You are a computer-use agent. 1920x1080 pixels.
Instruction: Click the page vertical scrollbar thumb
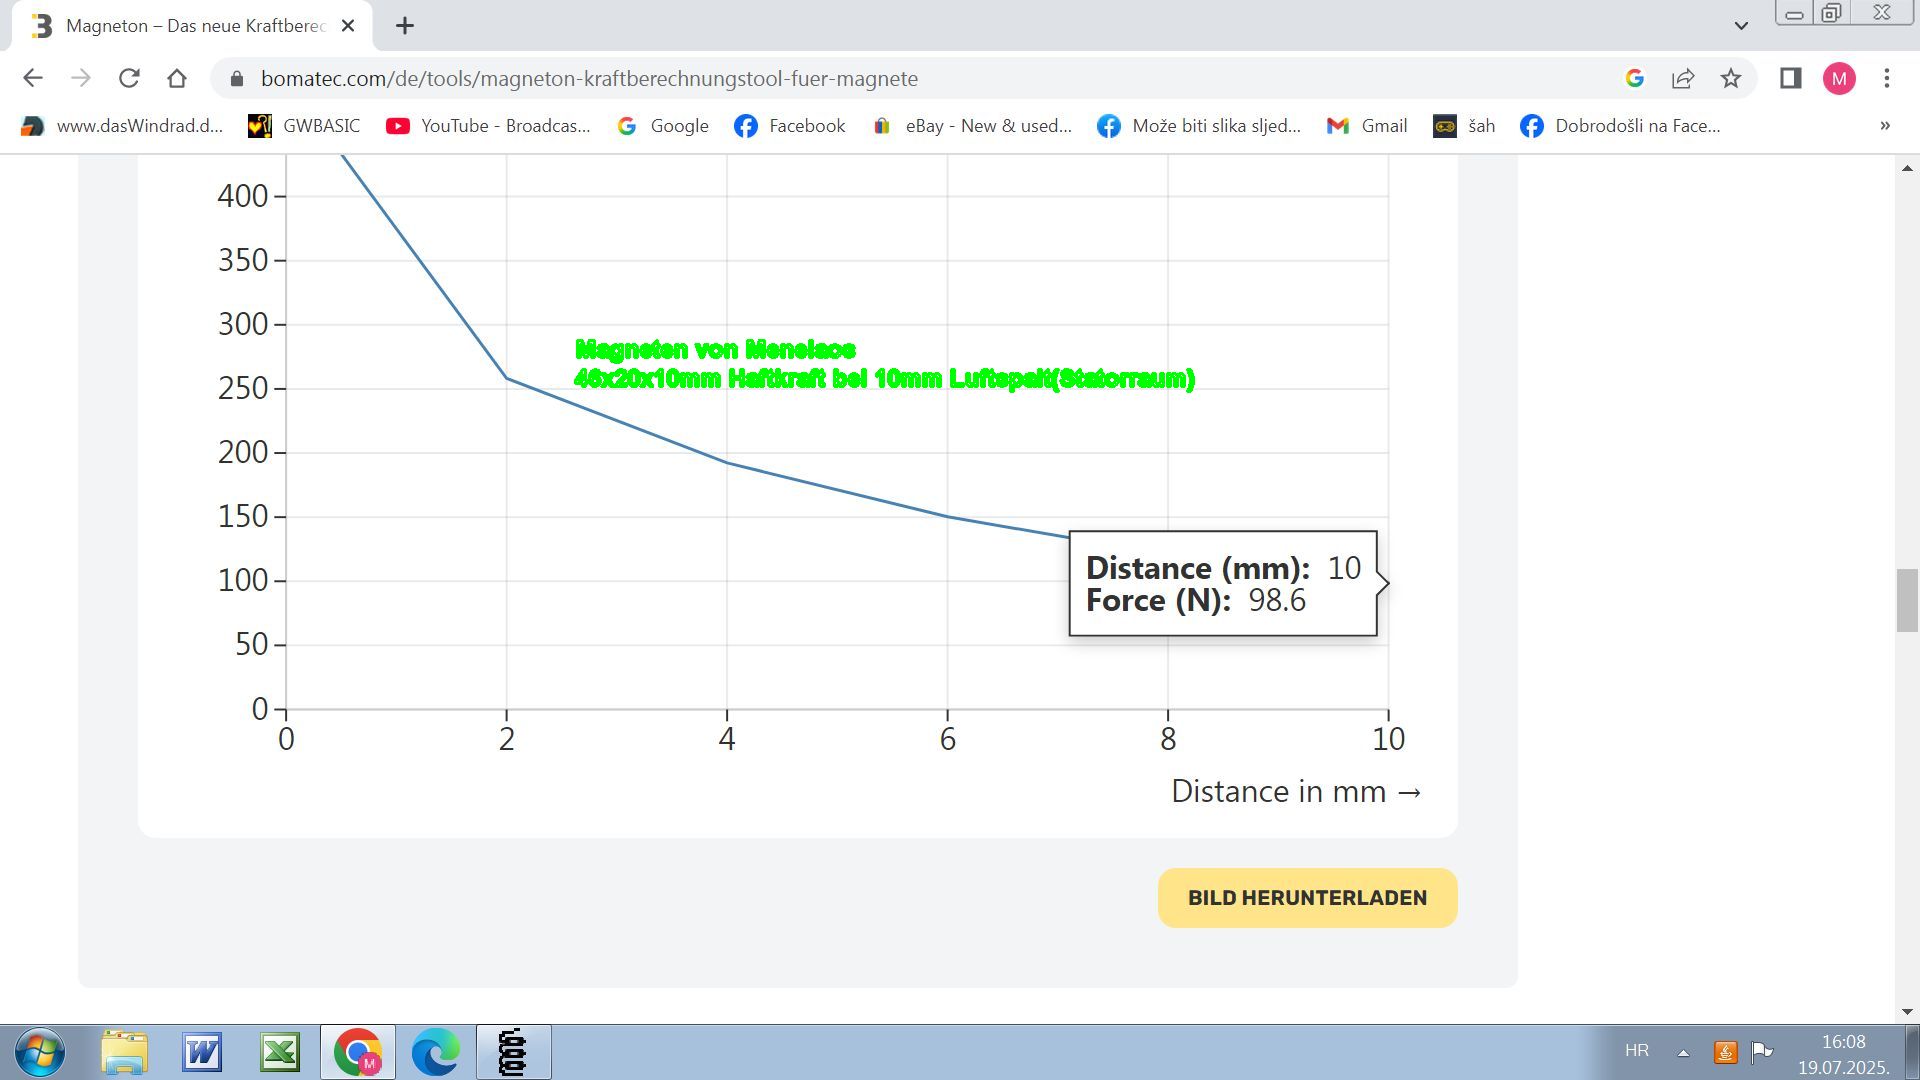pyautogui.click(x=1906, y=600)
